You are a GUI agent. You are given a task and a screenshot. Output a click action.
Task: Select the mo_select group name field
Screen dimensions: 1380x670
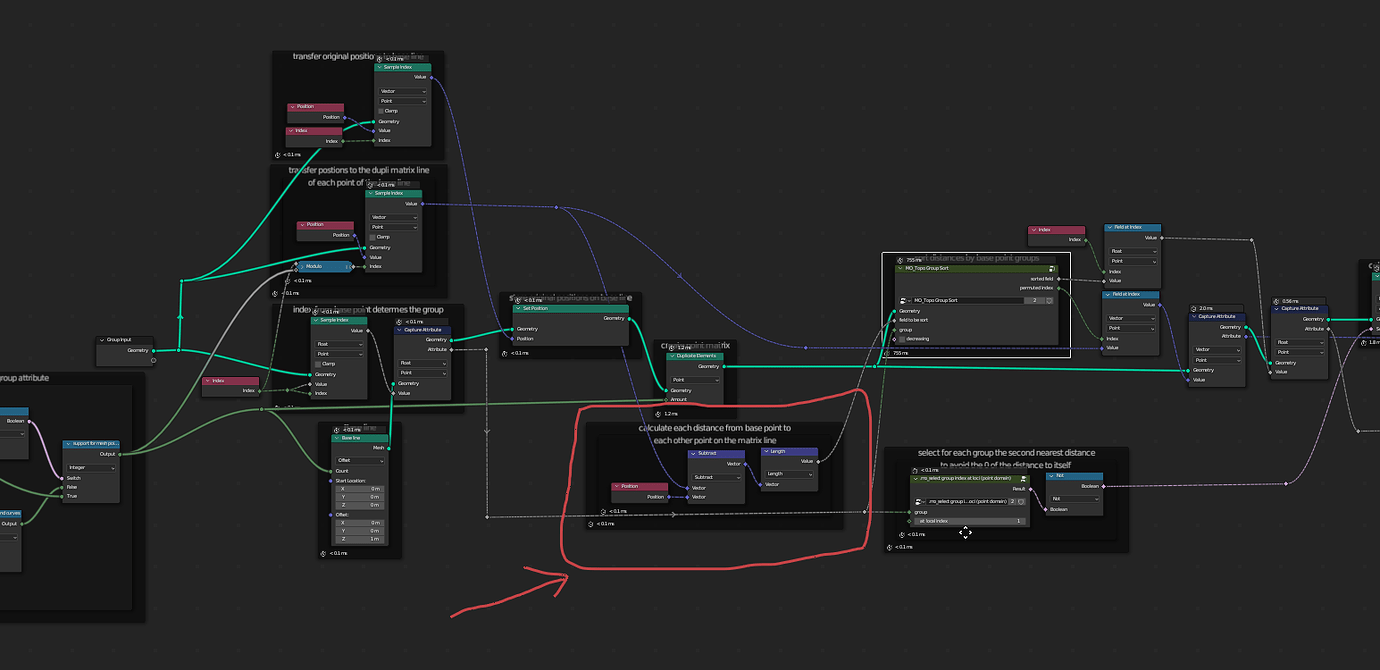pyautogui.click(x=967, y=501)
